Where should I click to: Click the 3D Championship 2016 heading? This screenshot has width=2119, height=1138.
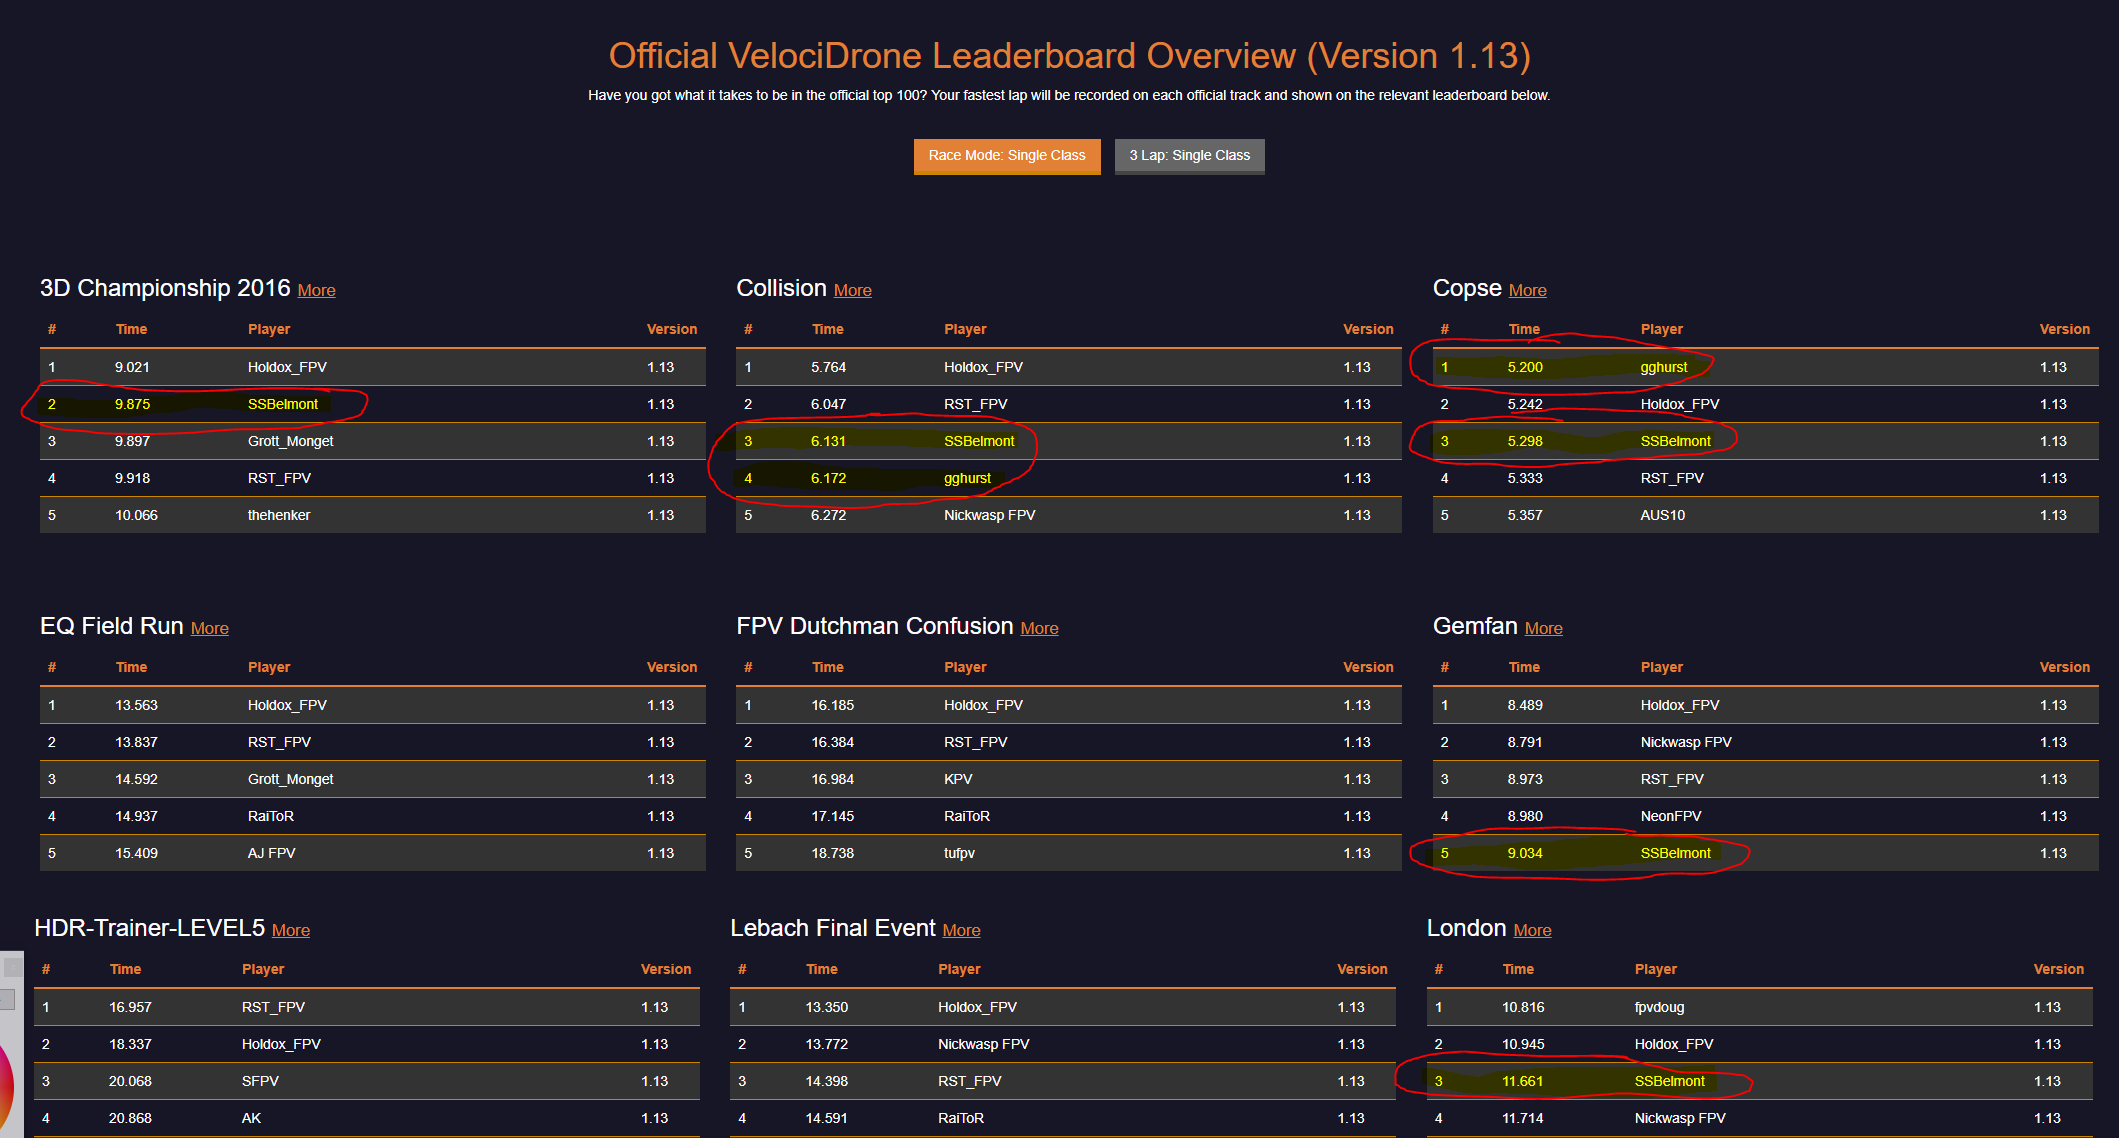click(165, 288)
